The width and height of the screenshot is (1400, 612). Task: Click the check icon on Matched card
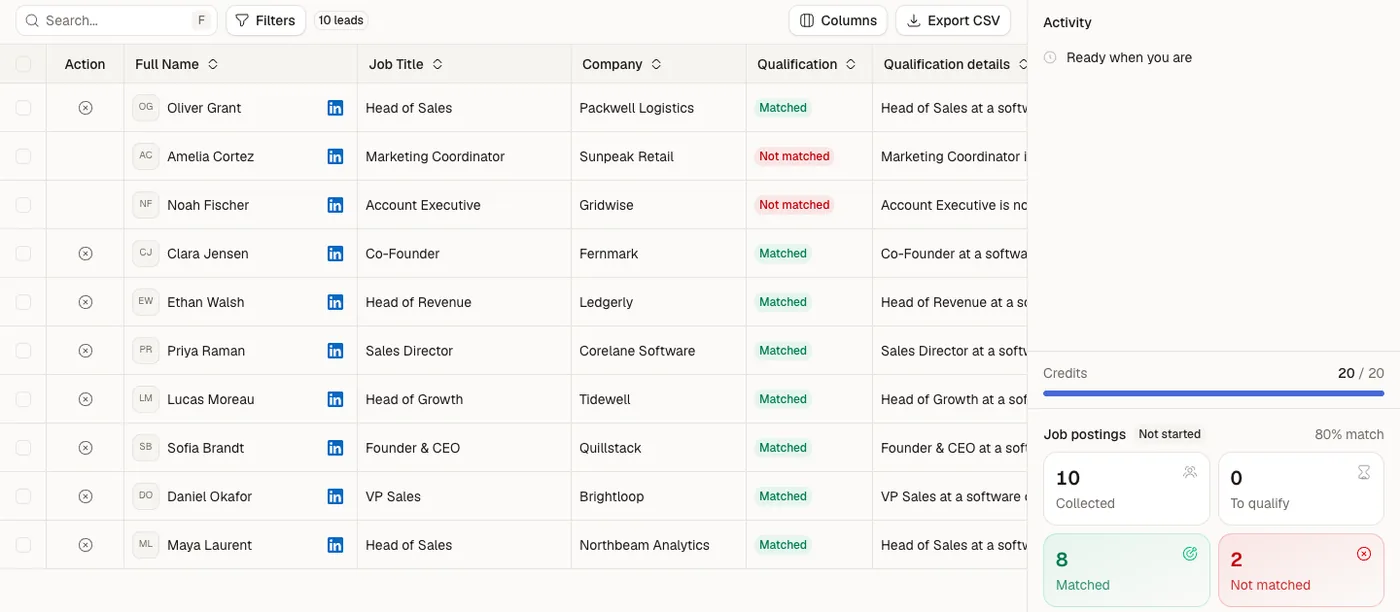(1190, 554)
